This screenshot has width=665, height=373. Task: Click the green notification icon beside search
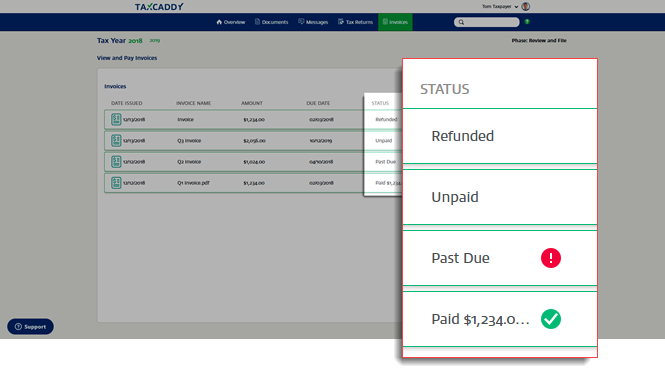point(527,22)
